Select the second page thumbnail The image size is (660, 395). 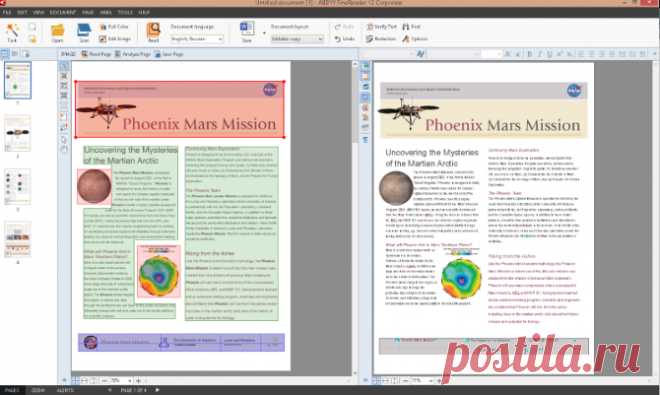[x=18, y=133]
